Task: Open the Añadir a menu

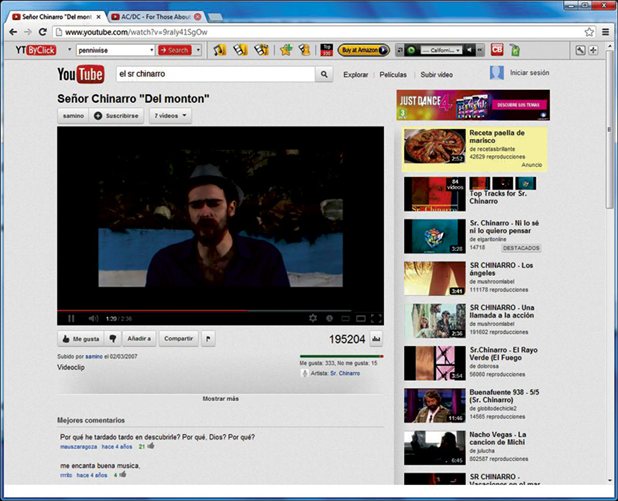Action: click(x=139, y=339)
